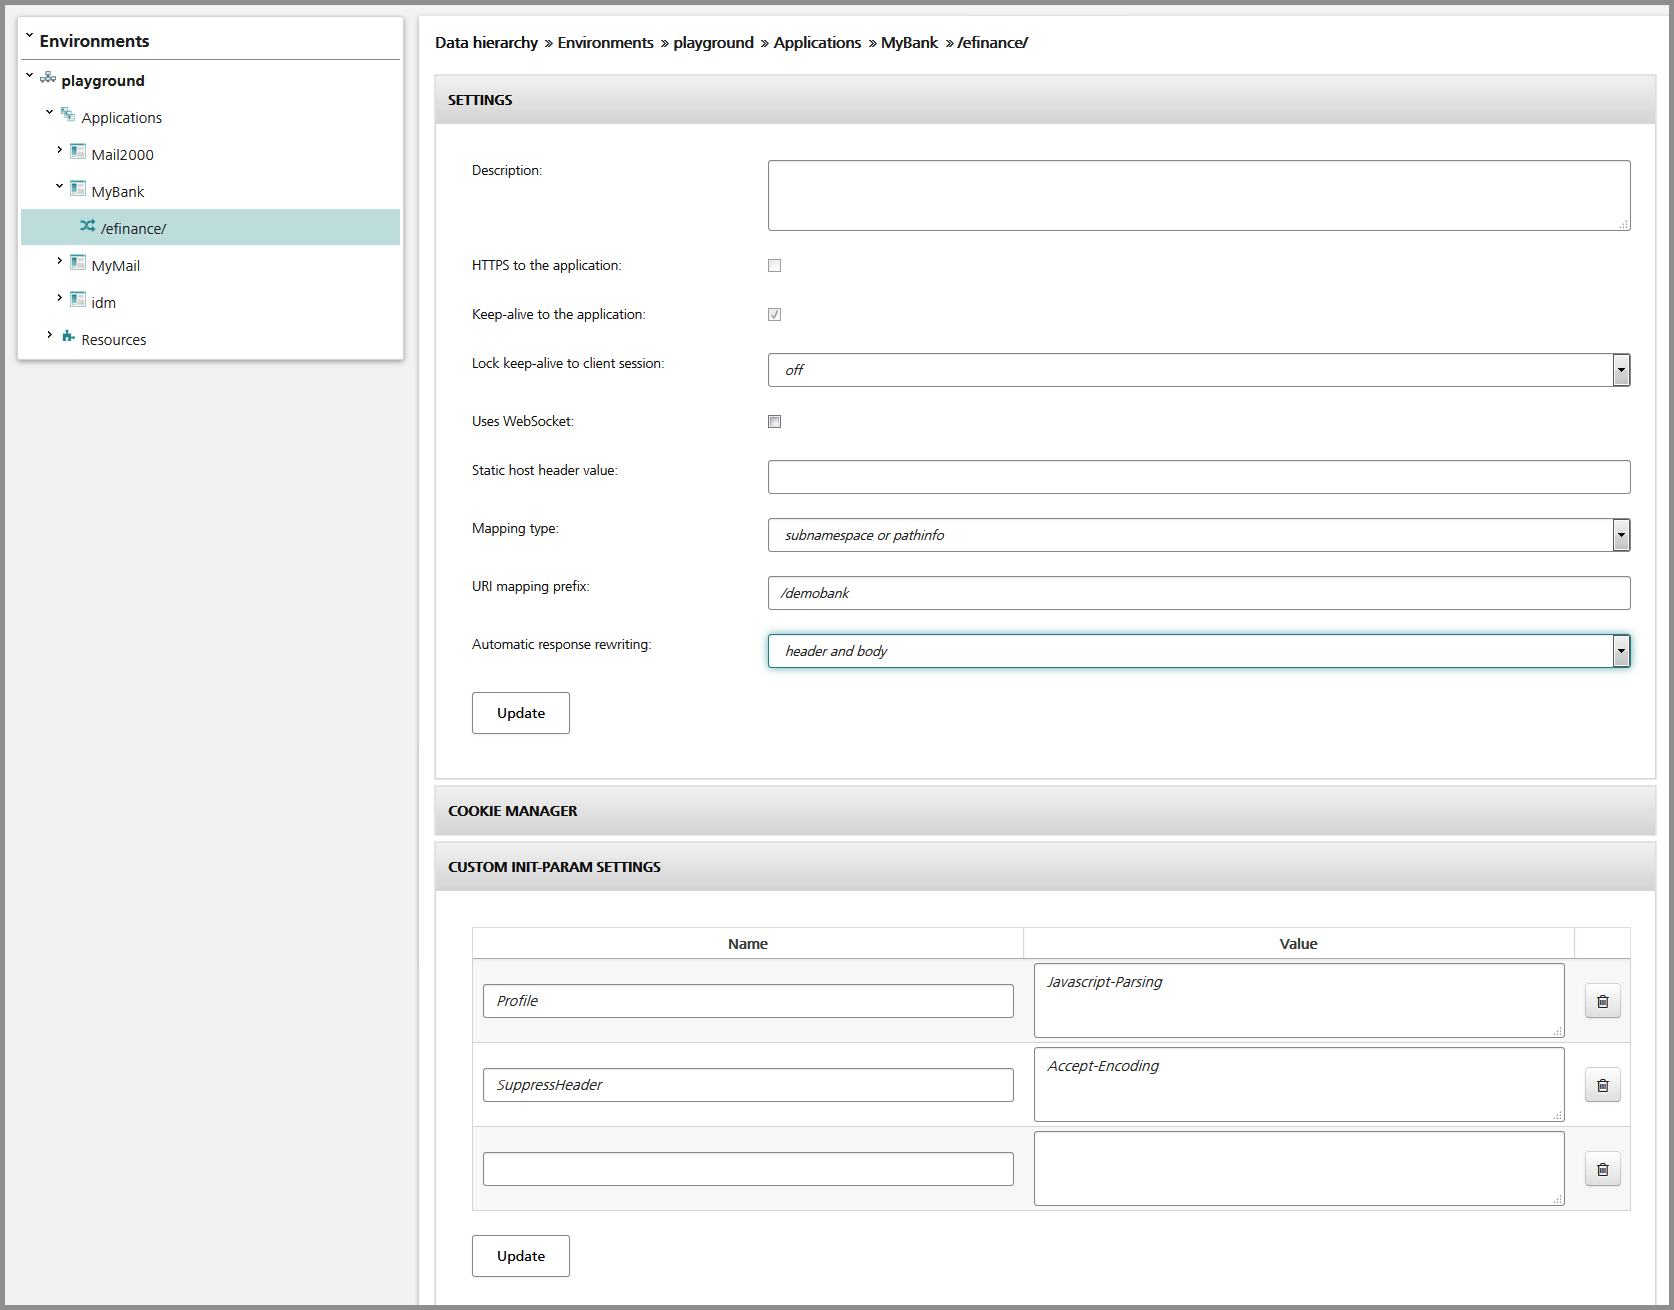This screenshot has width=1674, height=1310.
Task: Click Data hierarchy breadcrumb link
Action: 486,43
